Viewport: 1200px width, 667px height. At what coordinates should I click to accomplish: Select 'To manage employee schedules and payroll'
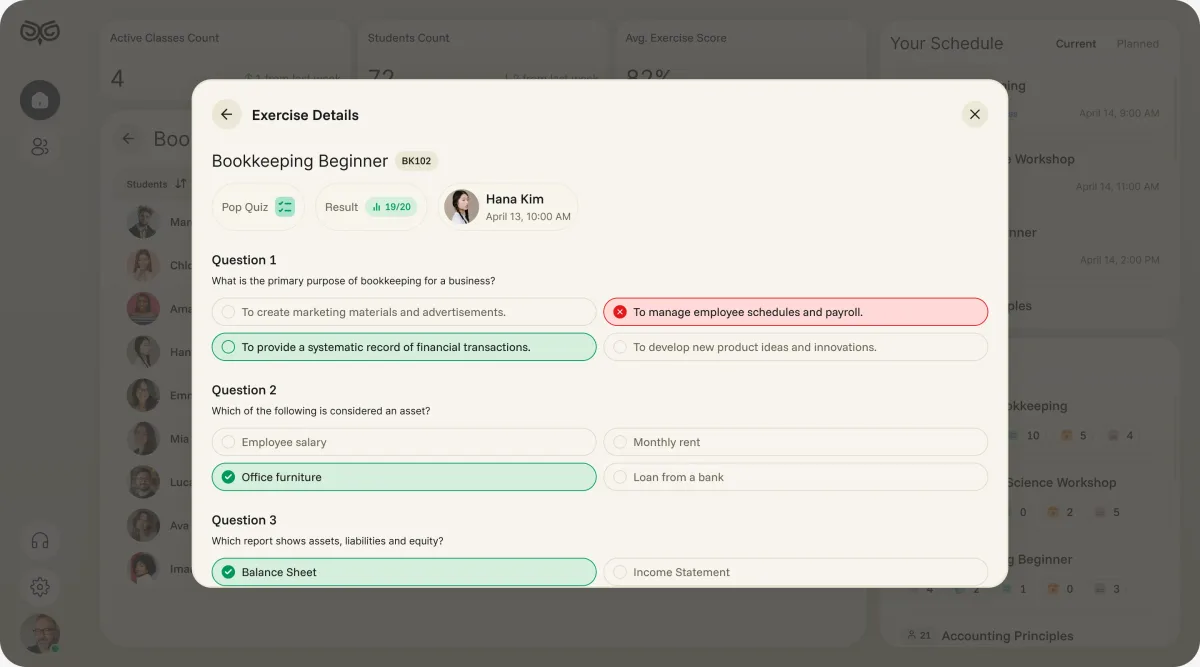point(795,312)
